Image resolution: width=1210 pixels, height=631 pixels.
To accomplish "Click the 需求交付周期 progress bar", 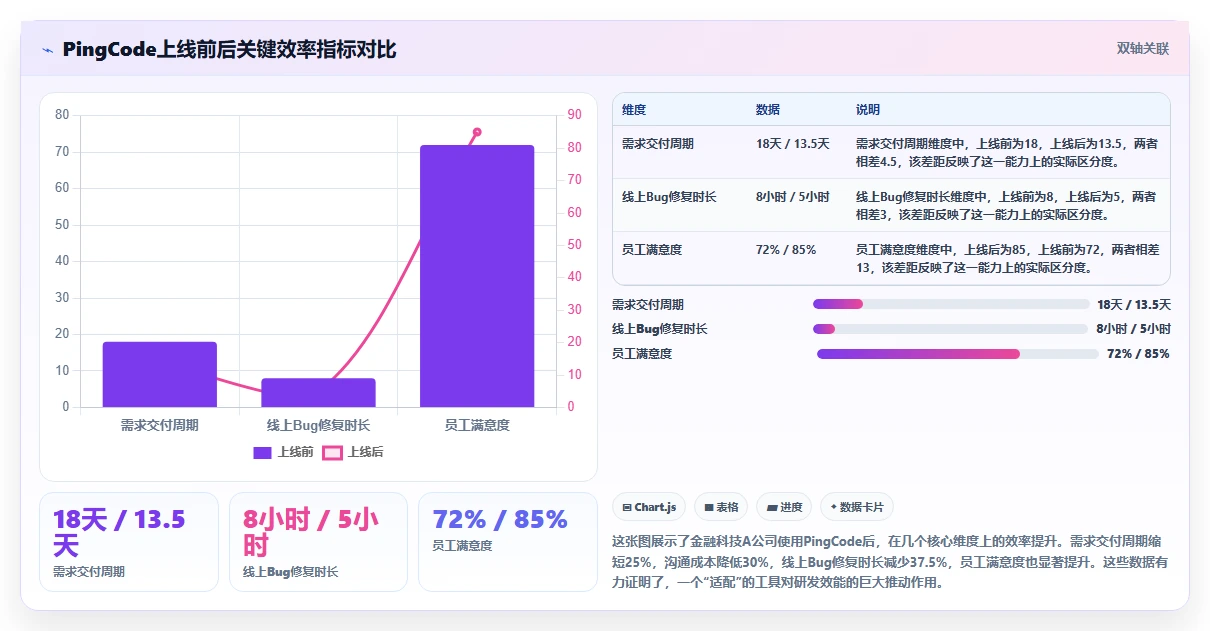I will pyautogui.click(x=951, y=304).
